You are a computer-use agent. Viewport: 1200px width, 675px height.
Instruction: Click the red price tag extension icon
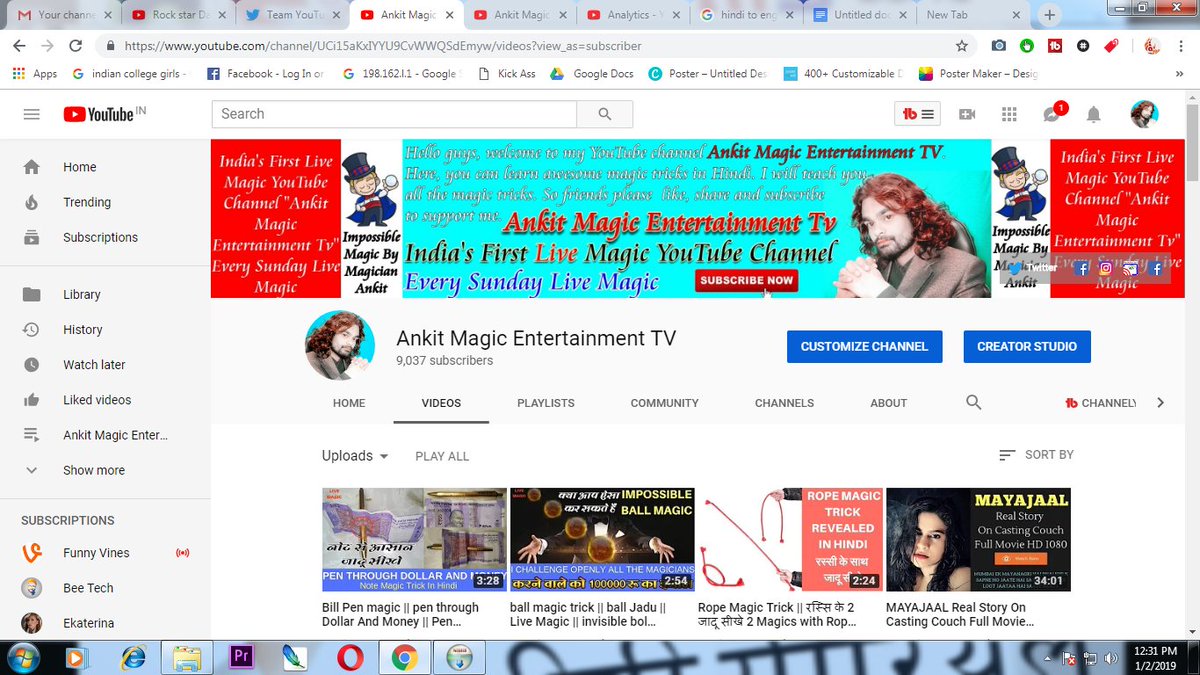(1111, 46)
